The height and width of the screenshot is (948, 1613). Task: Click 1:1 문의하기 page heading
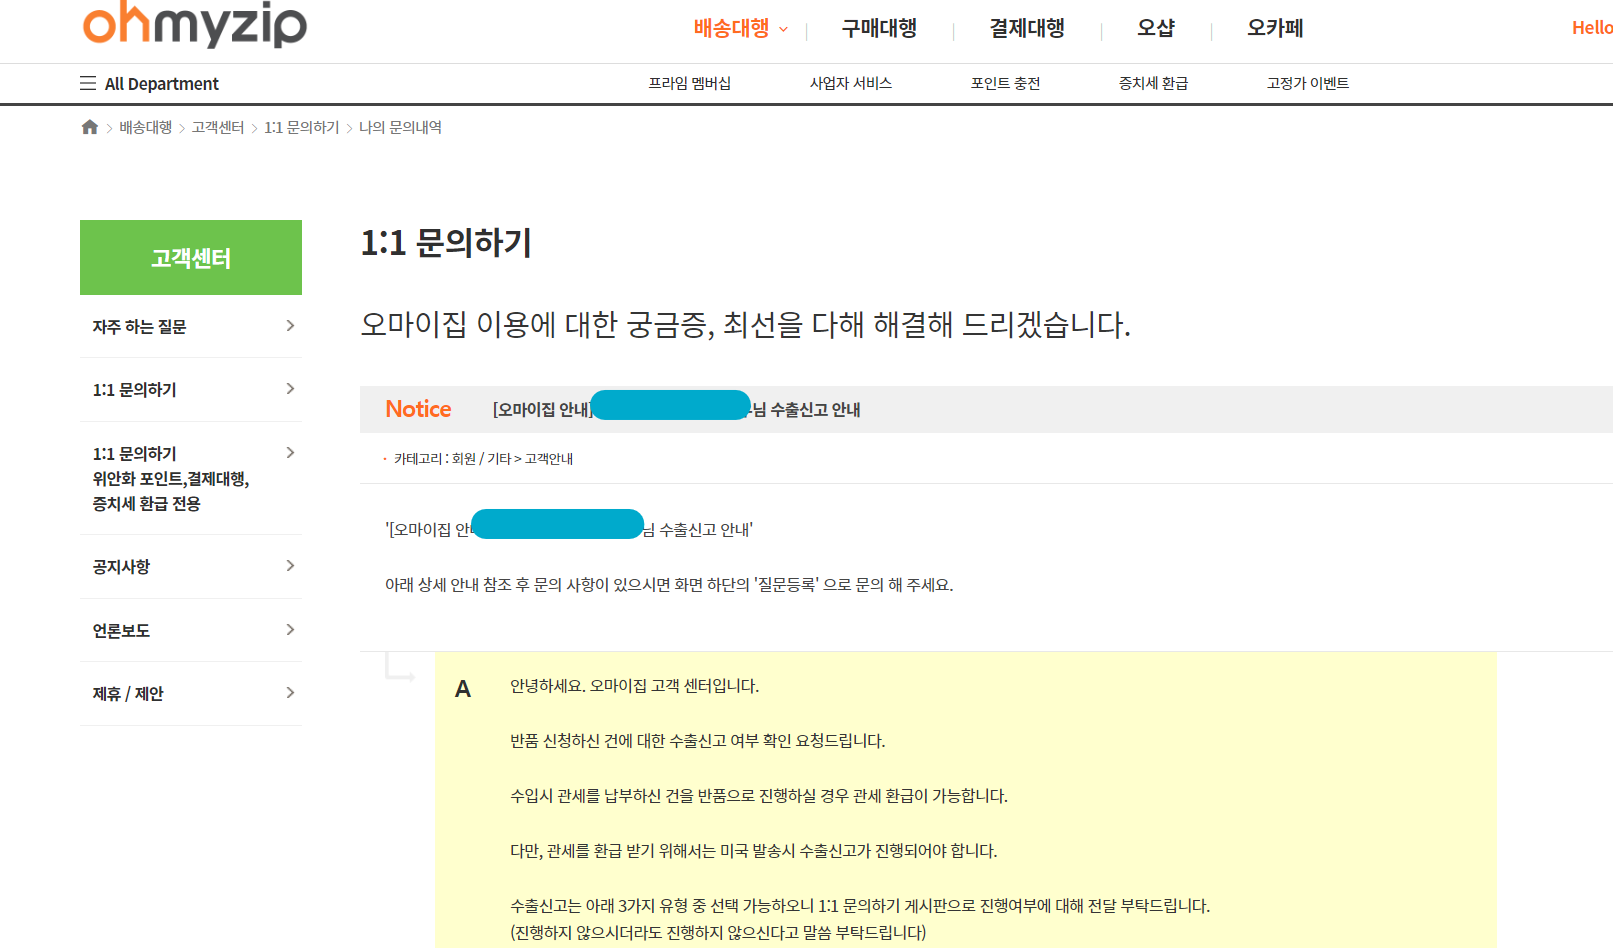(x=446, y=243)
